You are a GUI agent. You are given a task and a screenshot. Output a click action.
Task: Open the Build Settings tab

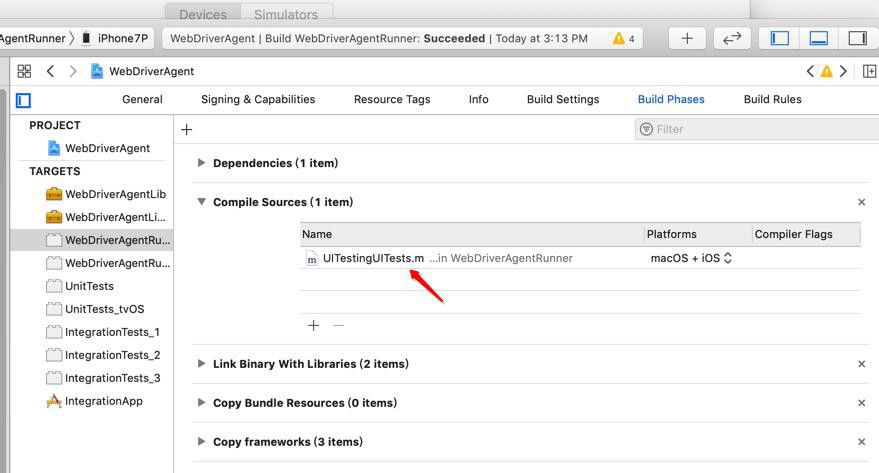coord(563,99)
